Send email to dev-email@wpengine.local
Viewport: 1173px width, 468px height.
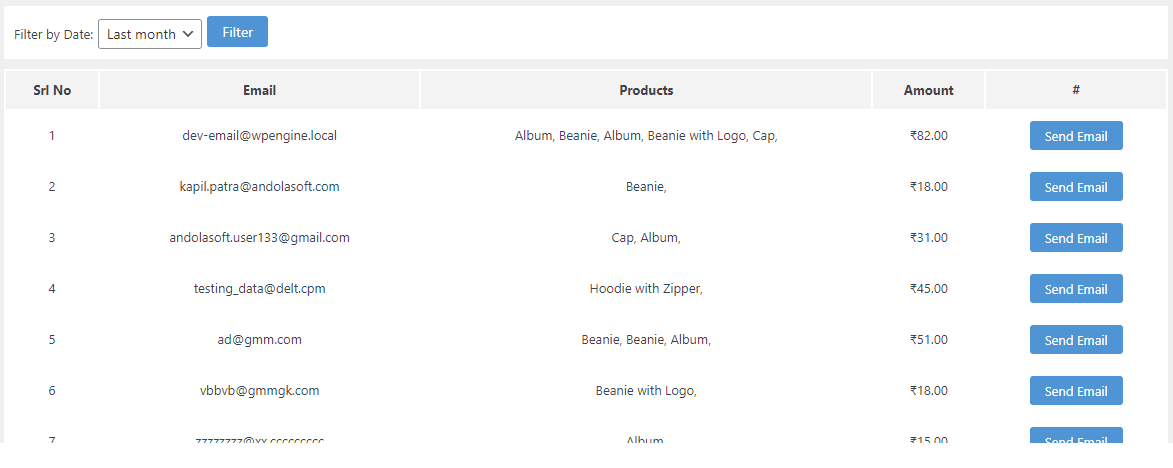pos(1076,136)
